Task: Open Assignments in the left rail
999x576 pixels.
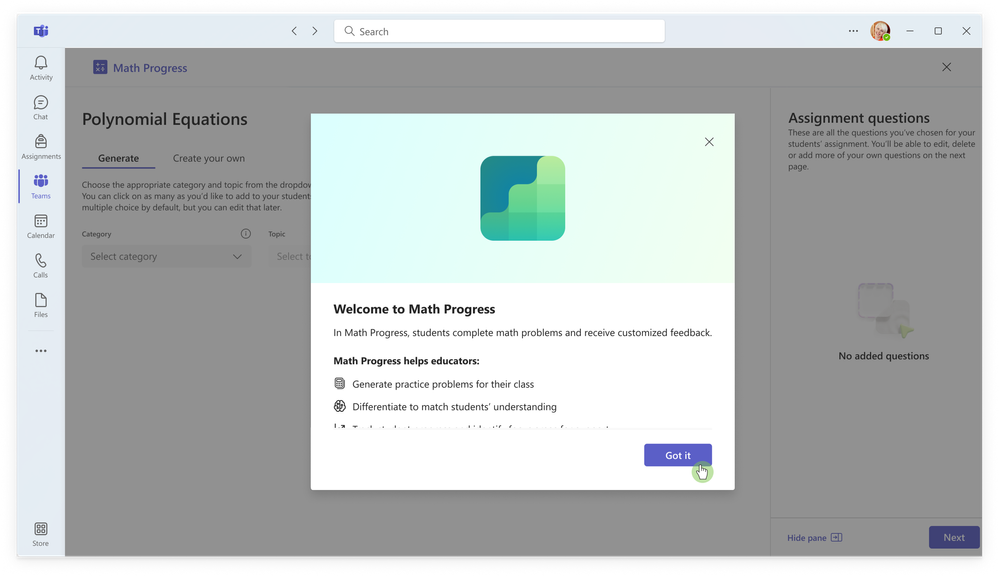Action: coord(41,147)
